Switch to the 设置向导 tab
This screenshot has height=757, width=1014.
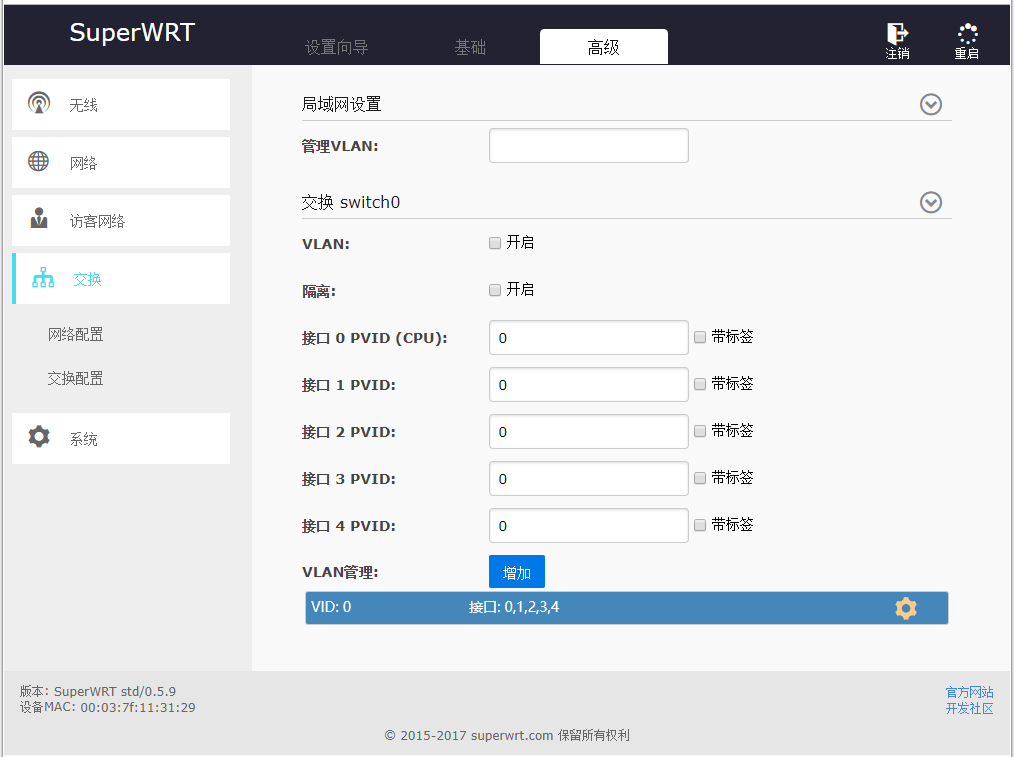tap(336, 47)
